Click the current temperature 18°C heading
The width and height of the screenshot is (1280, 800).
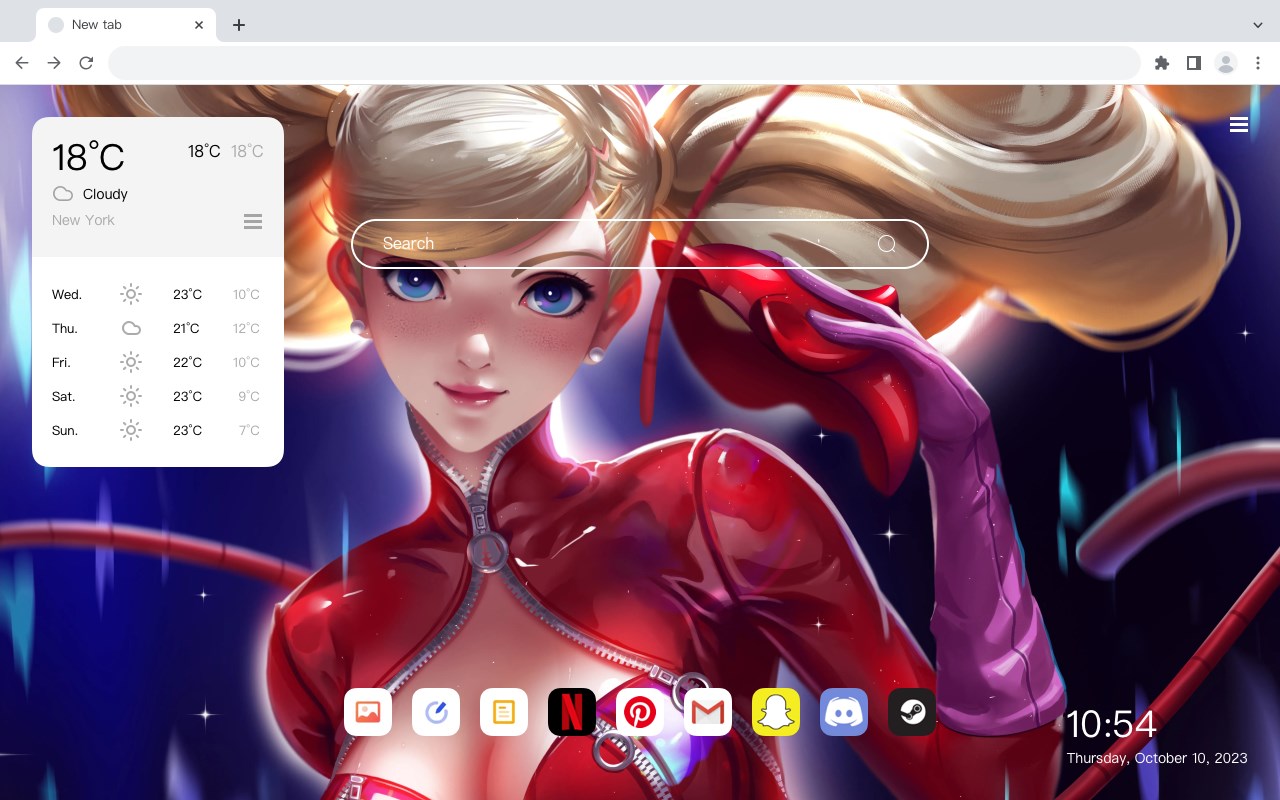point(88,157)
